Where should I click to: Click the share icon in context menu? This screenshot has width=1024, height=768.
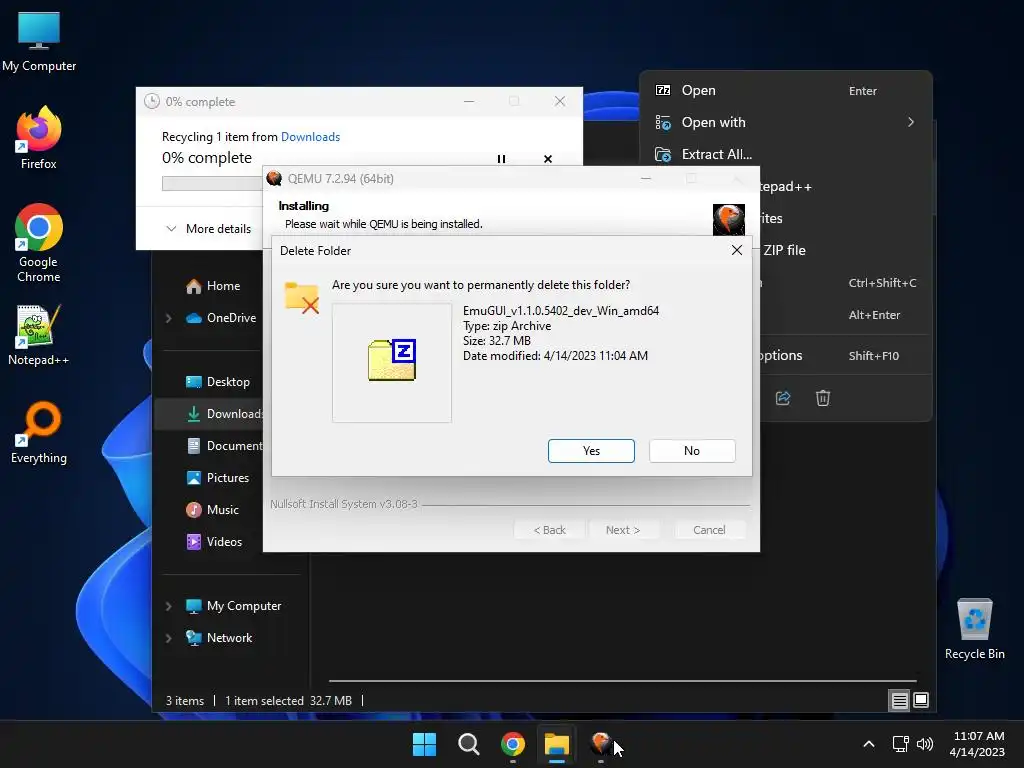(x=783, y=398)
